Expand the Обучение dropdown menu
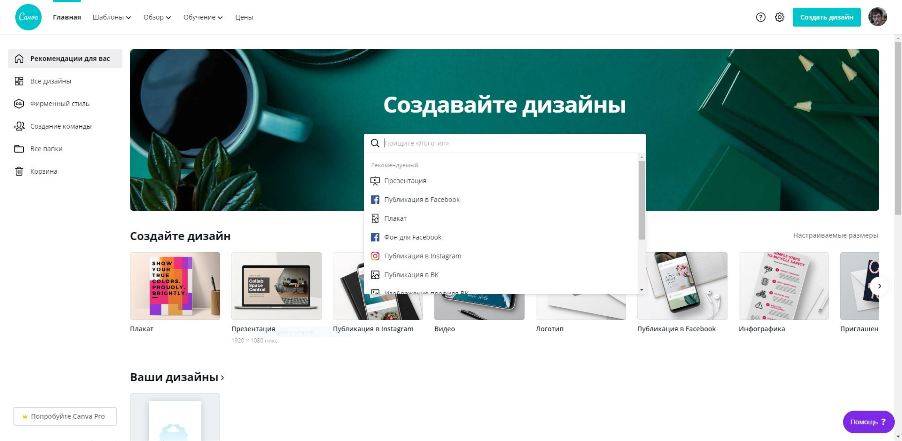The width and height of the screenshot is (902, 441). 202,17
